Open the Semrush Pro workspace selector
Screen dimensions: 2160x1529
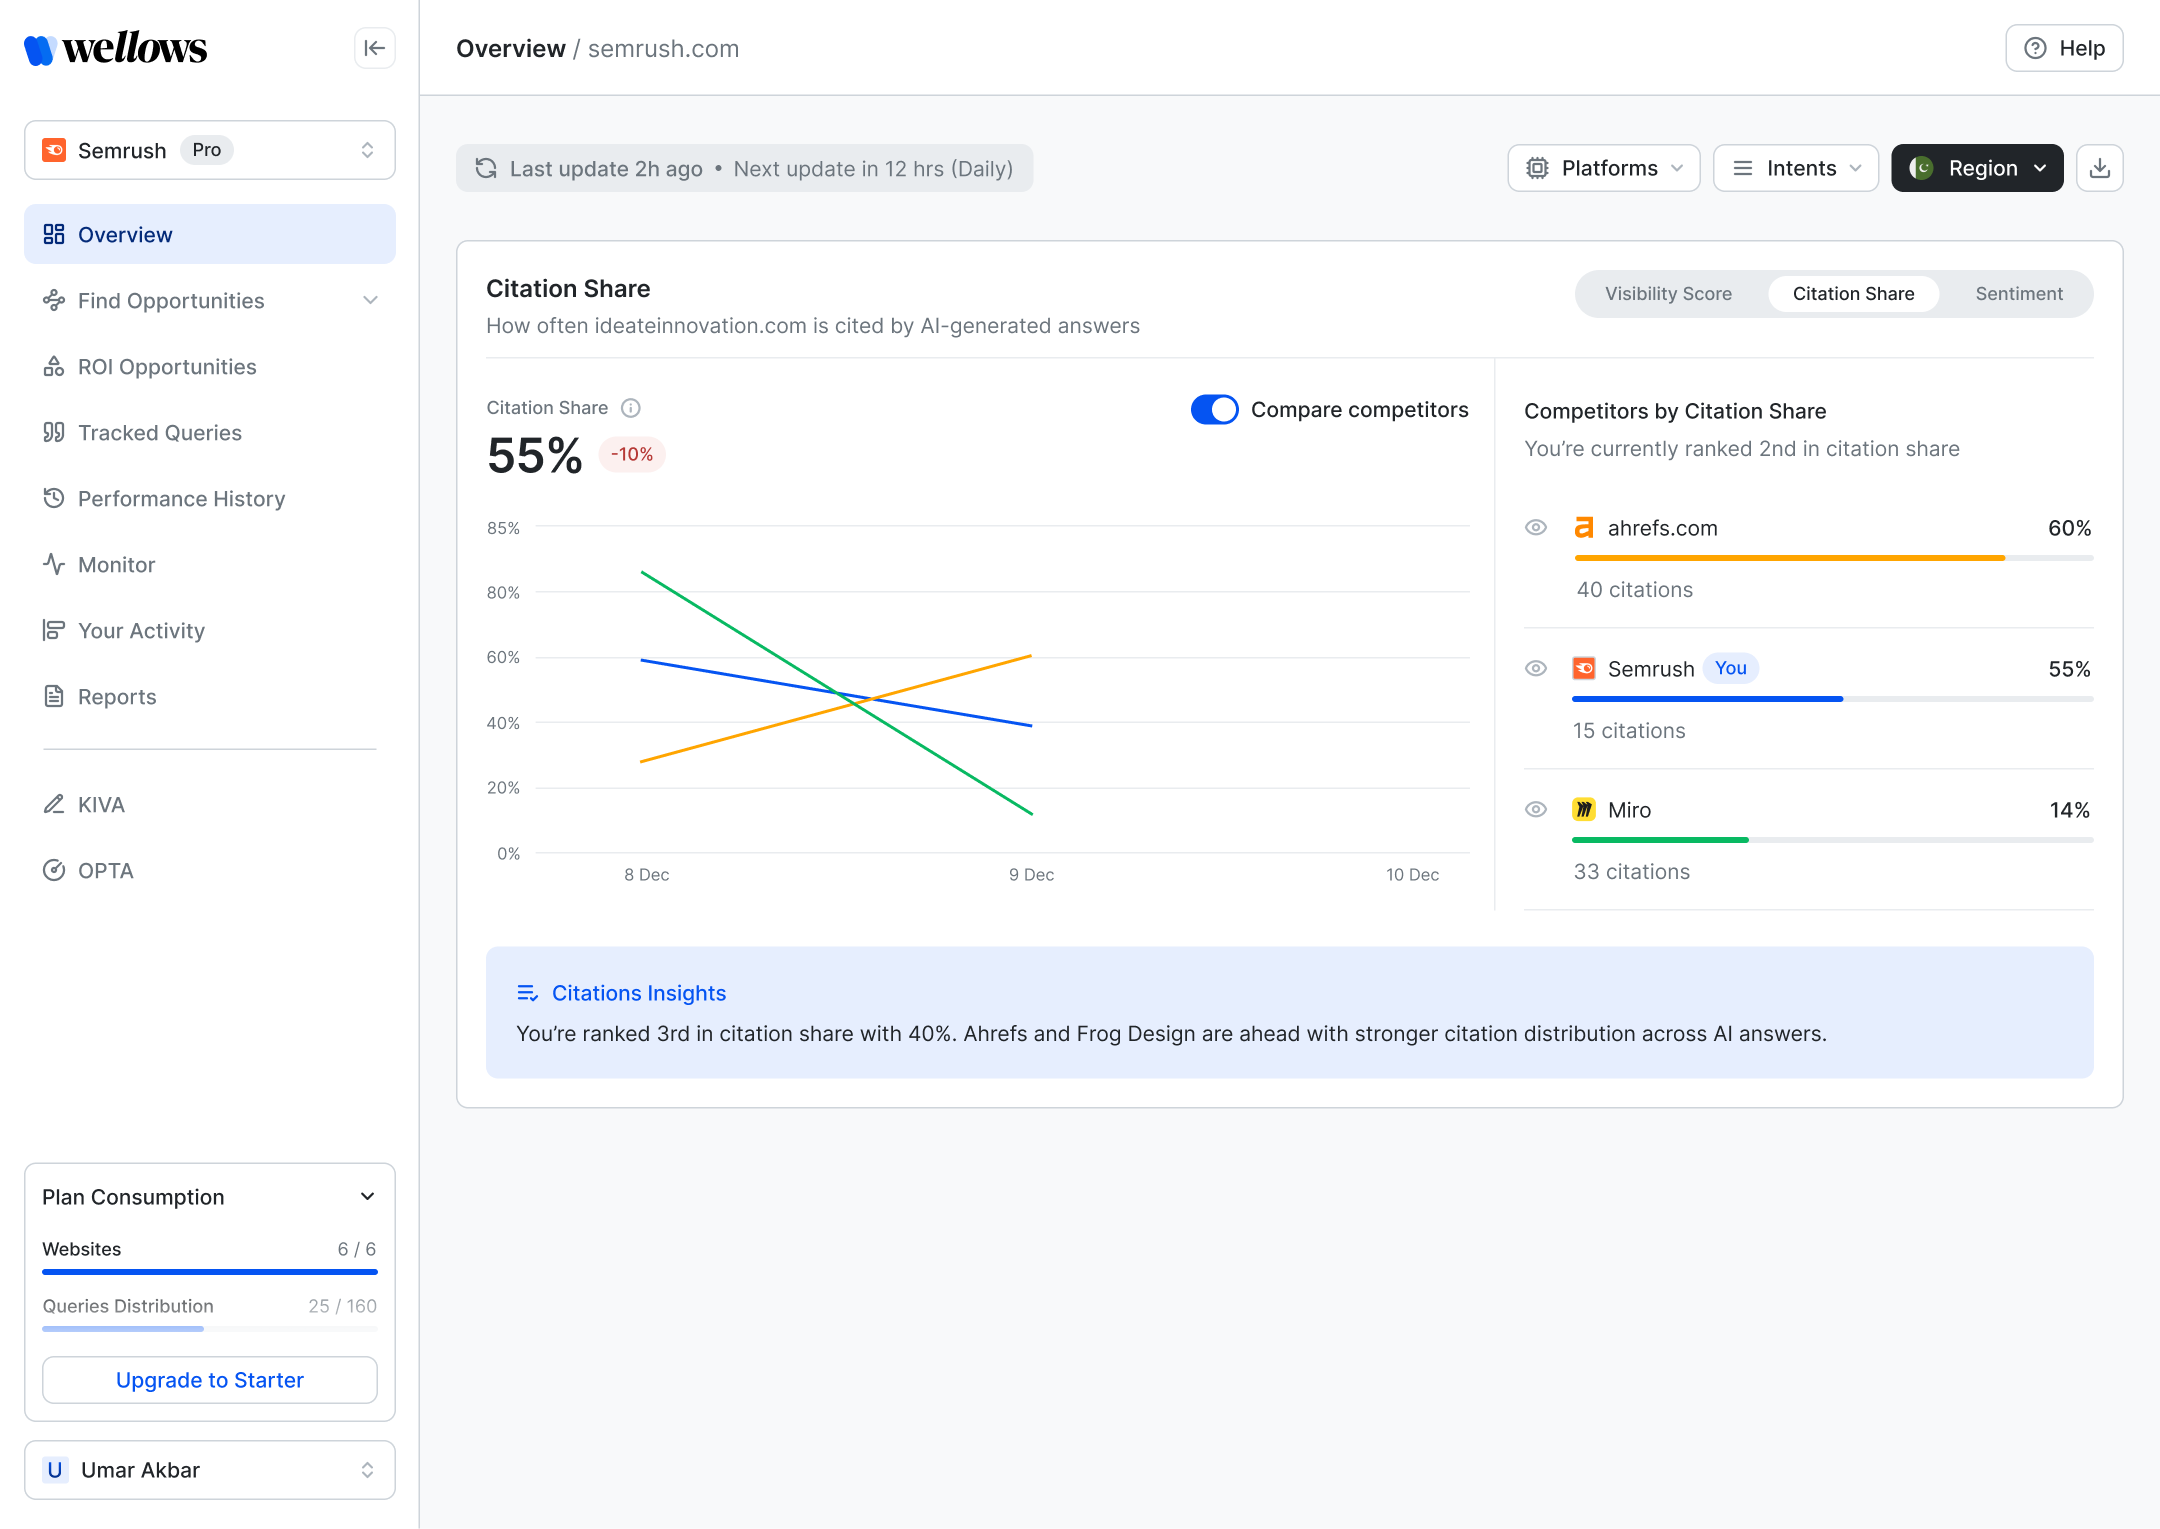tap(210, 150)
